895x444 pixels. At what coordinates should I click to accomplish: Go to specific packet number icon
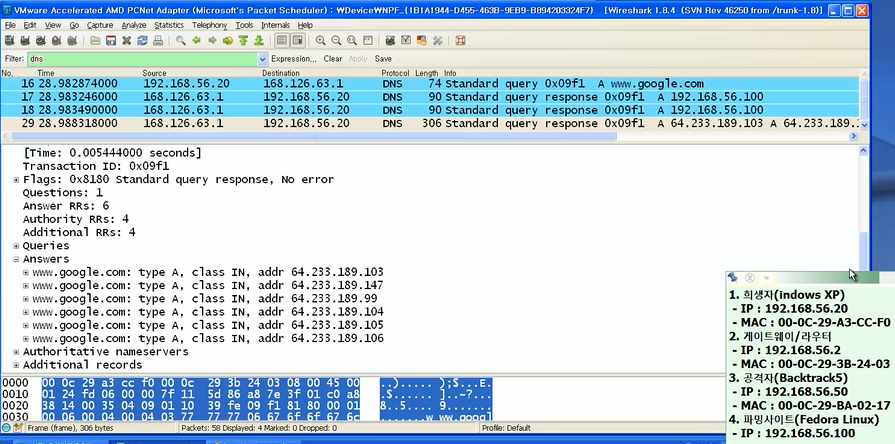228,41
